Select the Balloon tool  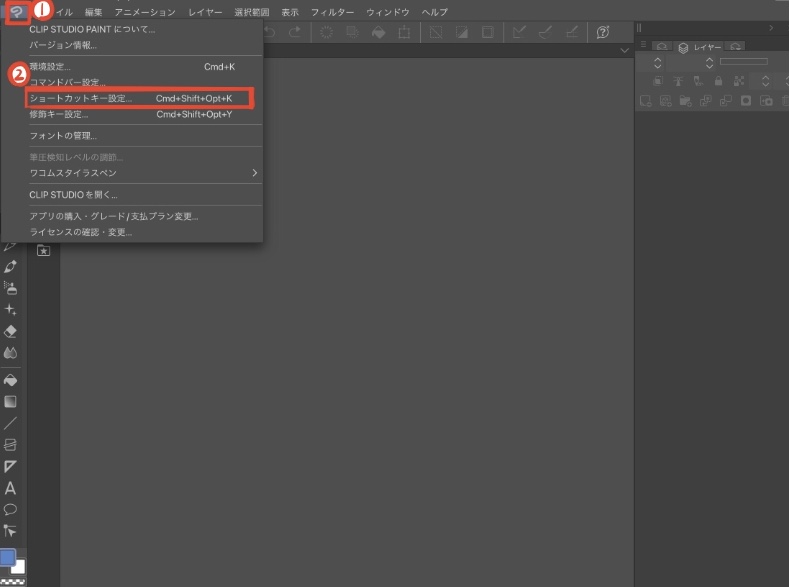tap(11, 510)
